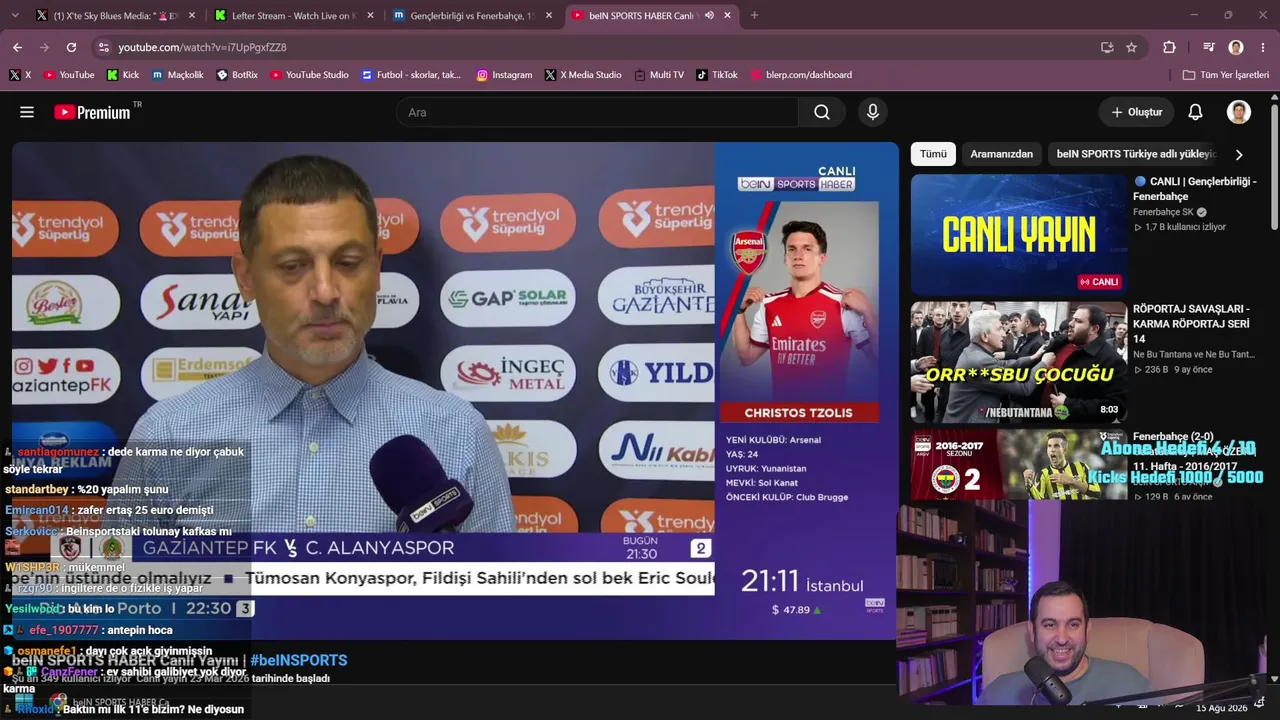Screen dimensions: 1280x720
Task: Focus the YouTube search box labeled Ara
Action: pos(598,112)
